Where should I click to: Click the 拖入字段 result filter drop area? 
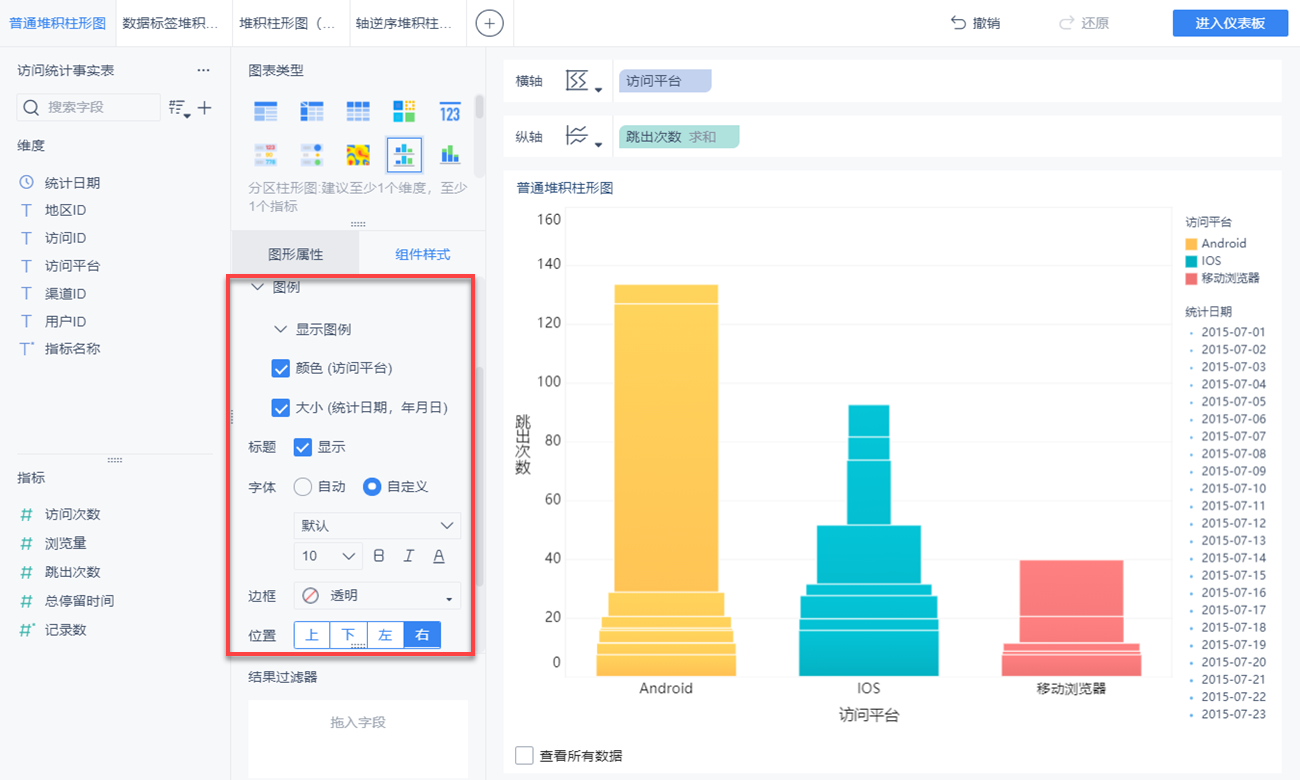coord(358,738)
